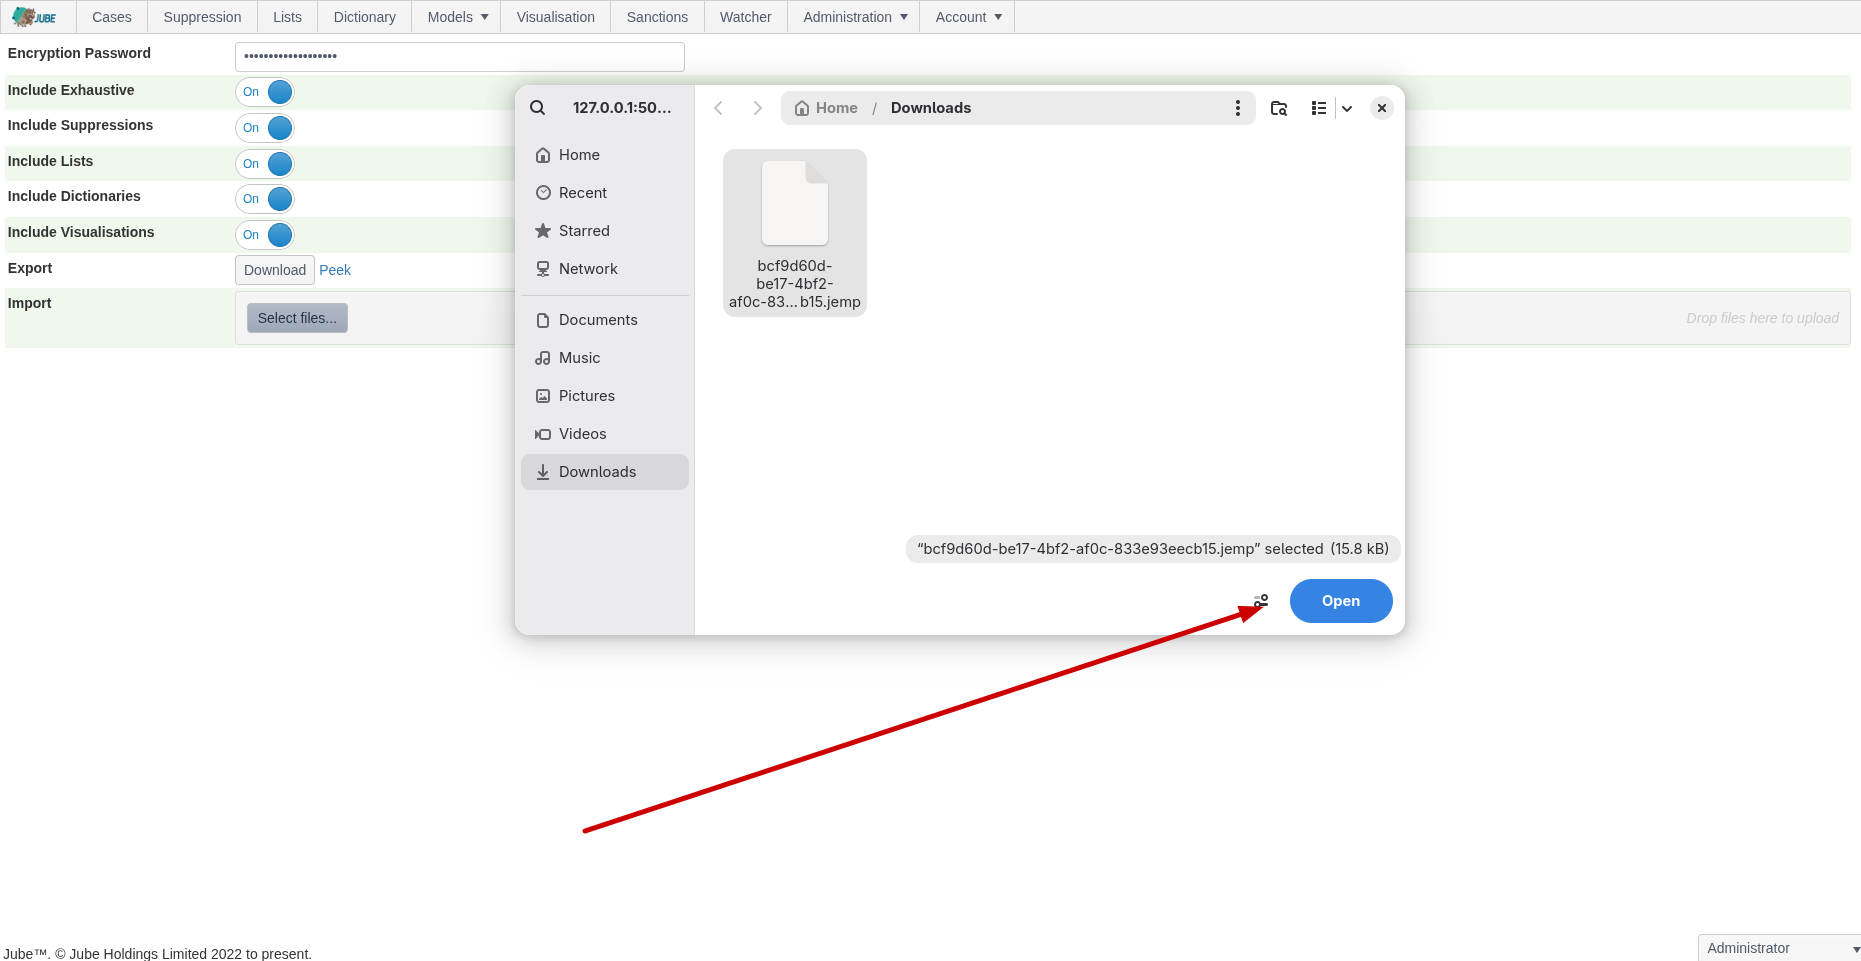Click the new folder search icon
This screenshot has height=961, width=1861.
pos(1279,108)
